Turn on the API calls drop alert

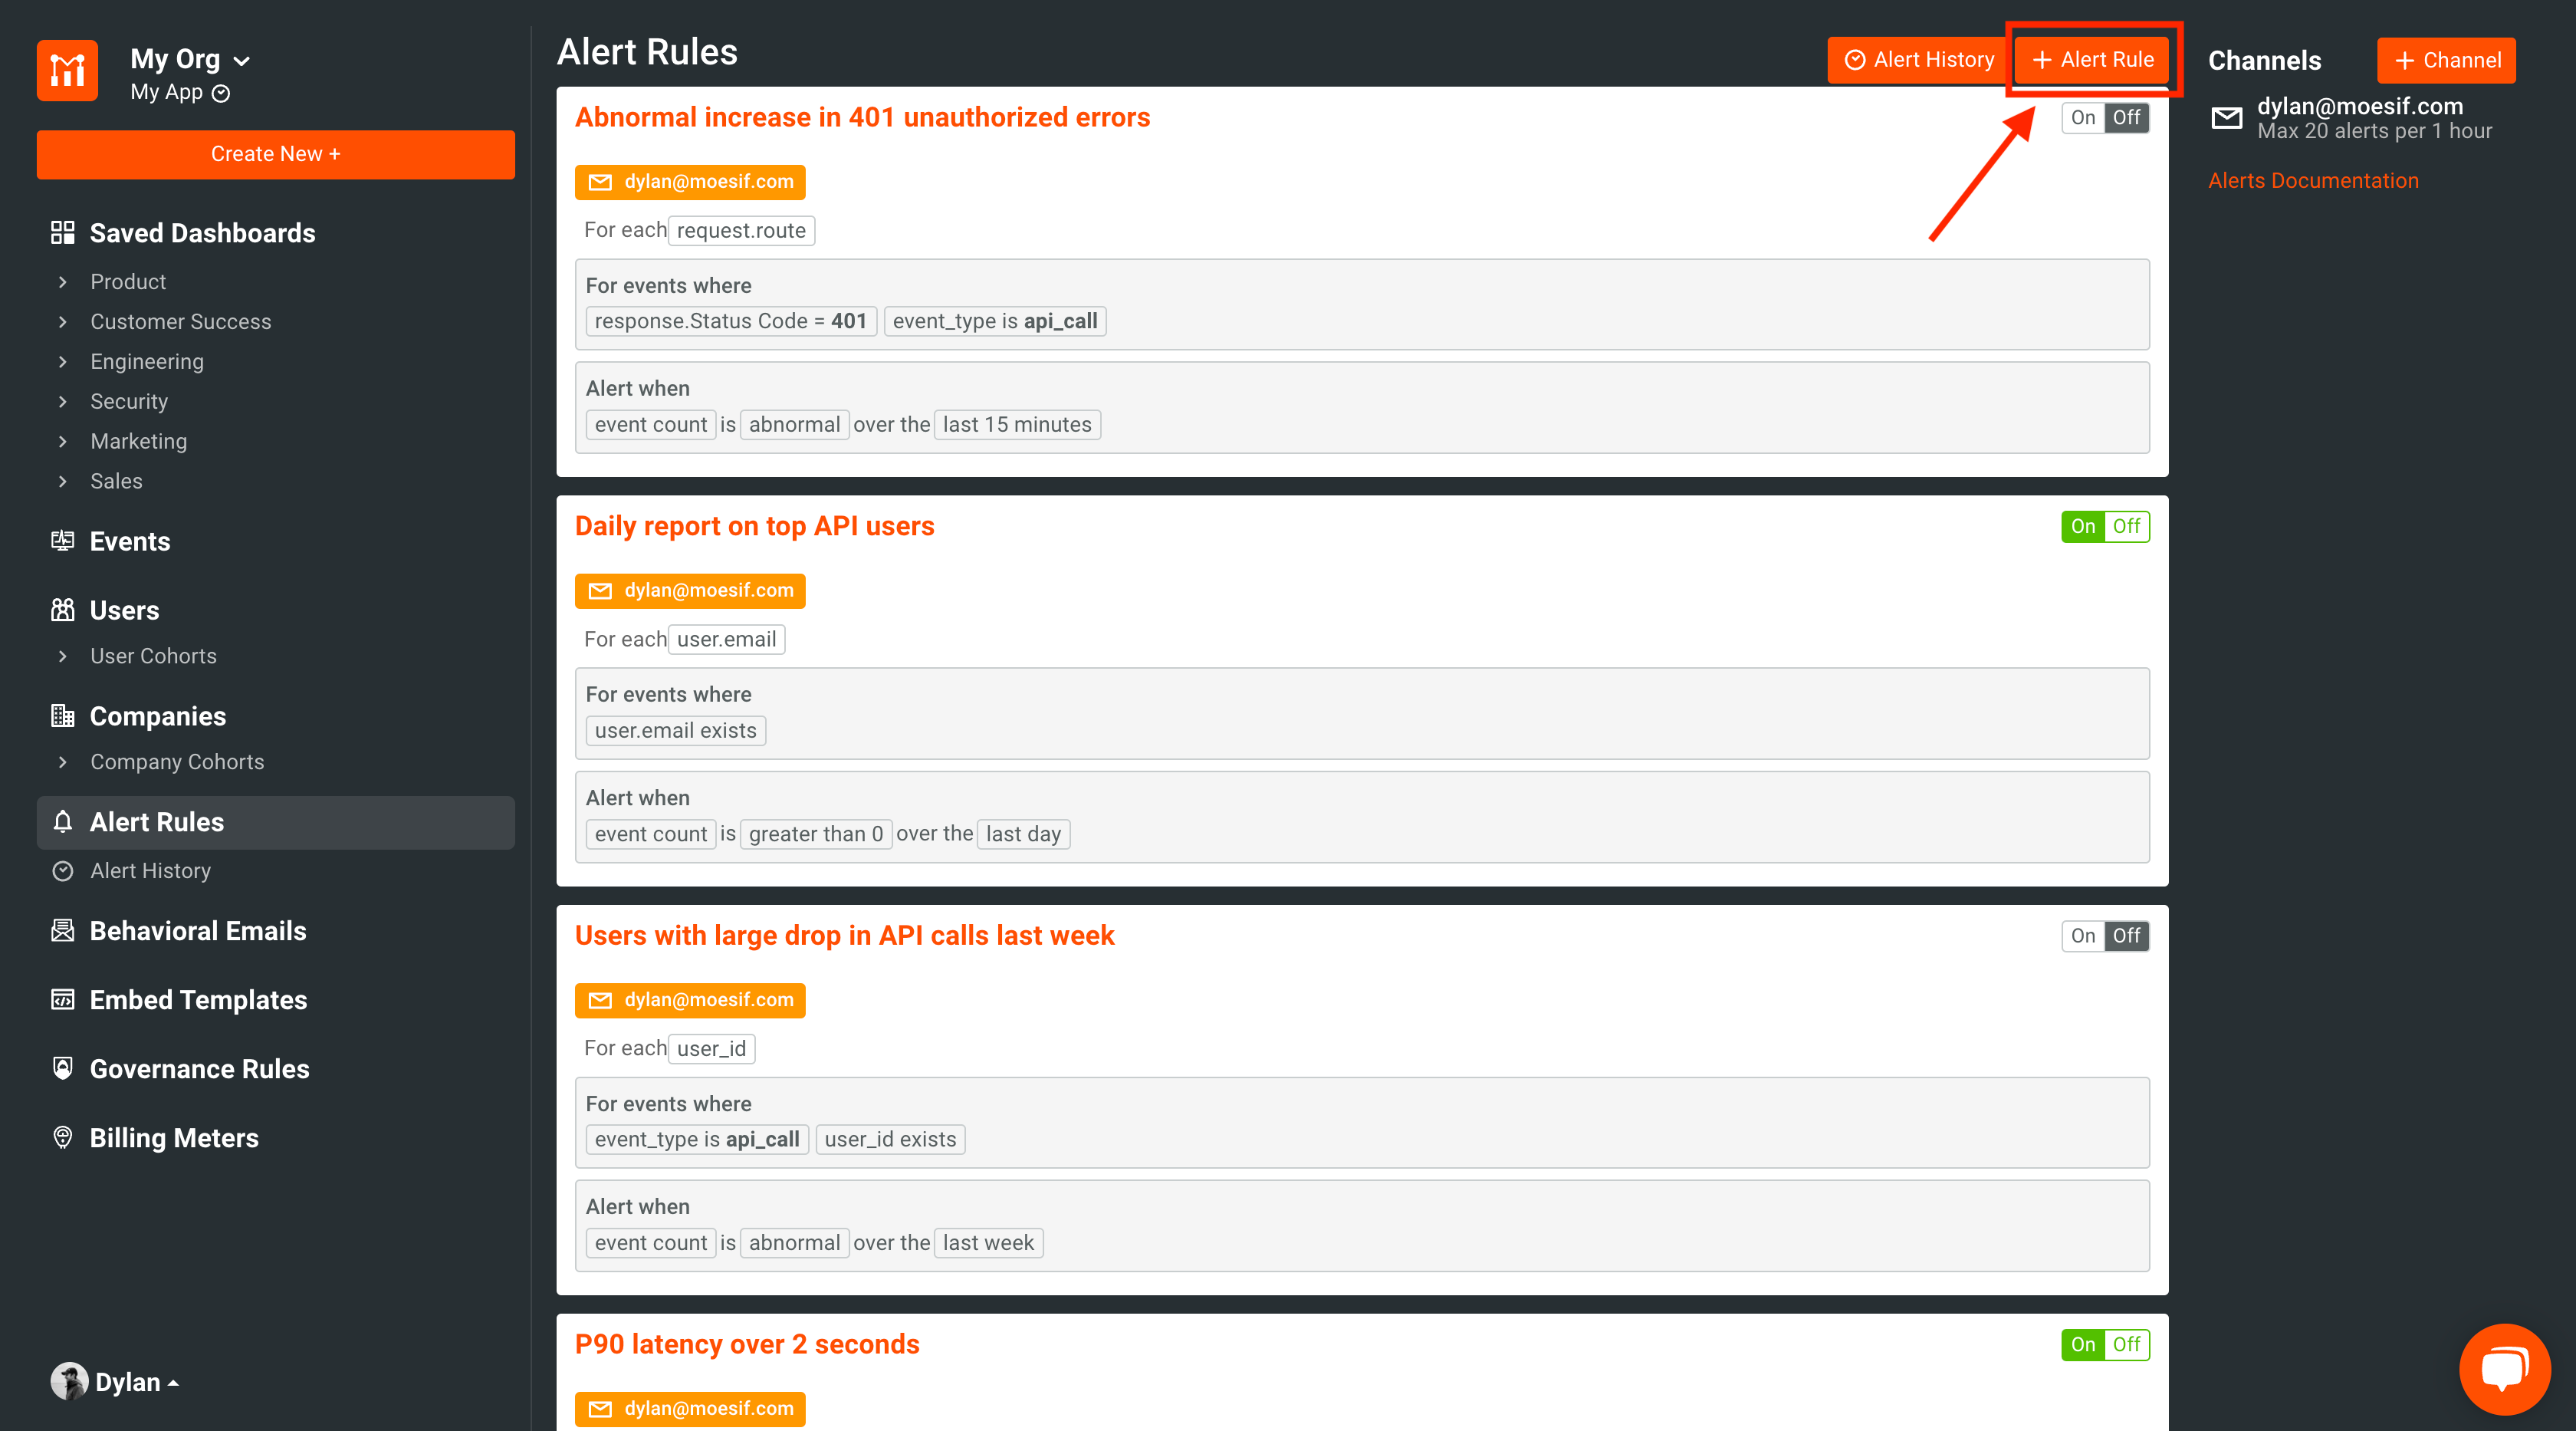2082,936
